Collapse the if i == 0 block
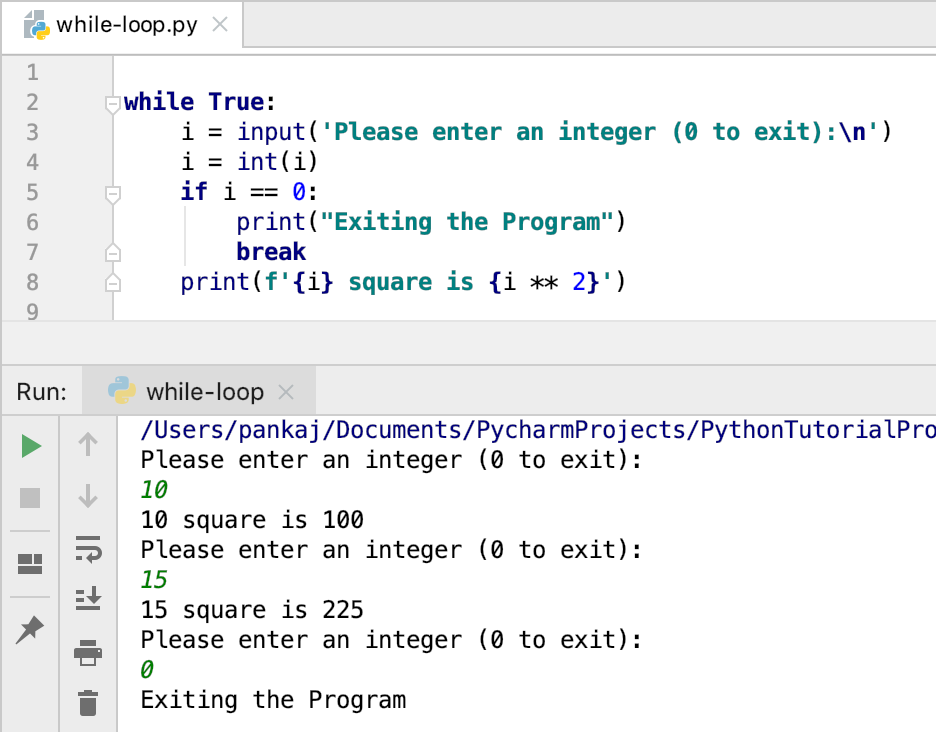Image resolution: width=936 pixels, height=732 pixels. pos(112,193)
